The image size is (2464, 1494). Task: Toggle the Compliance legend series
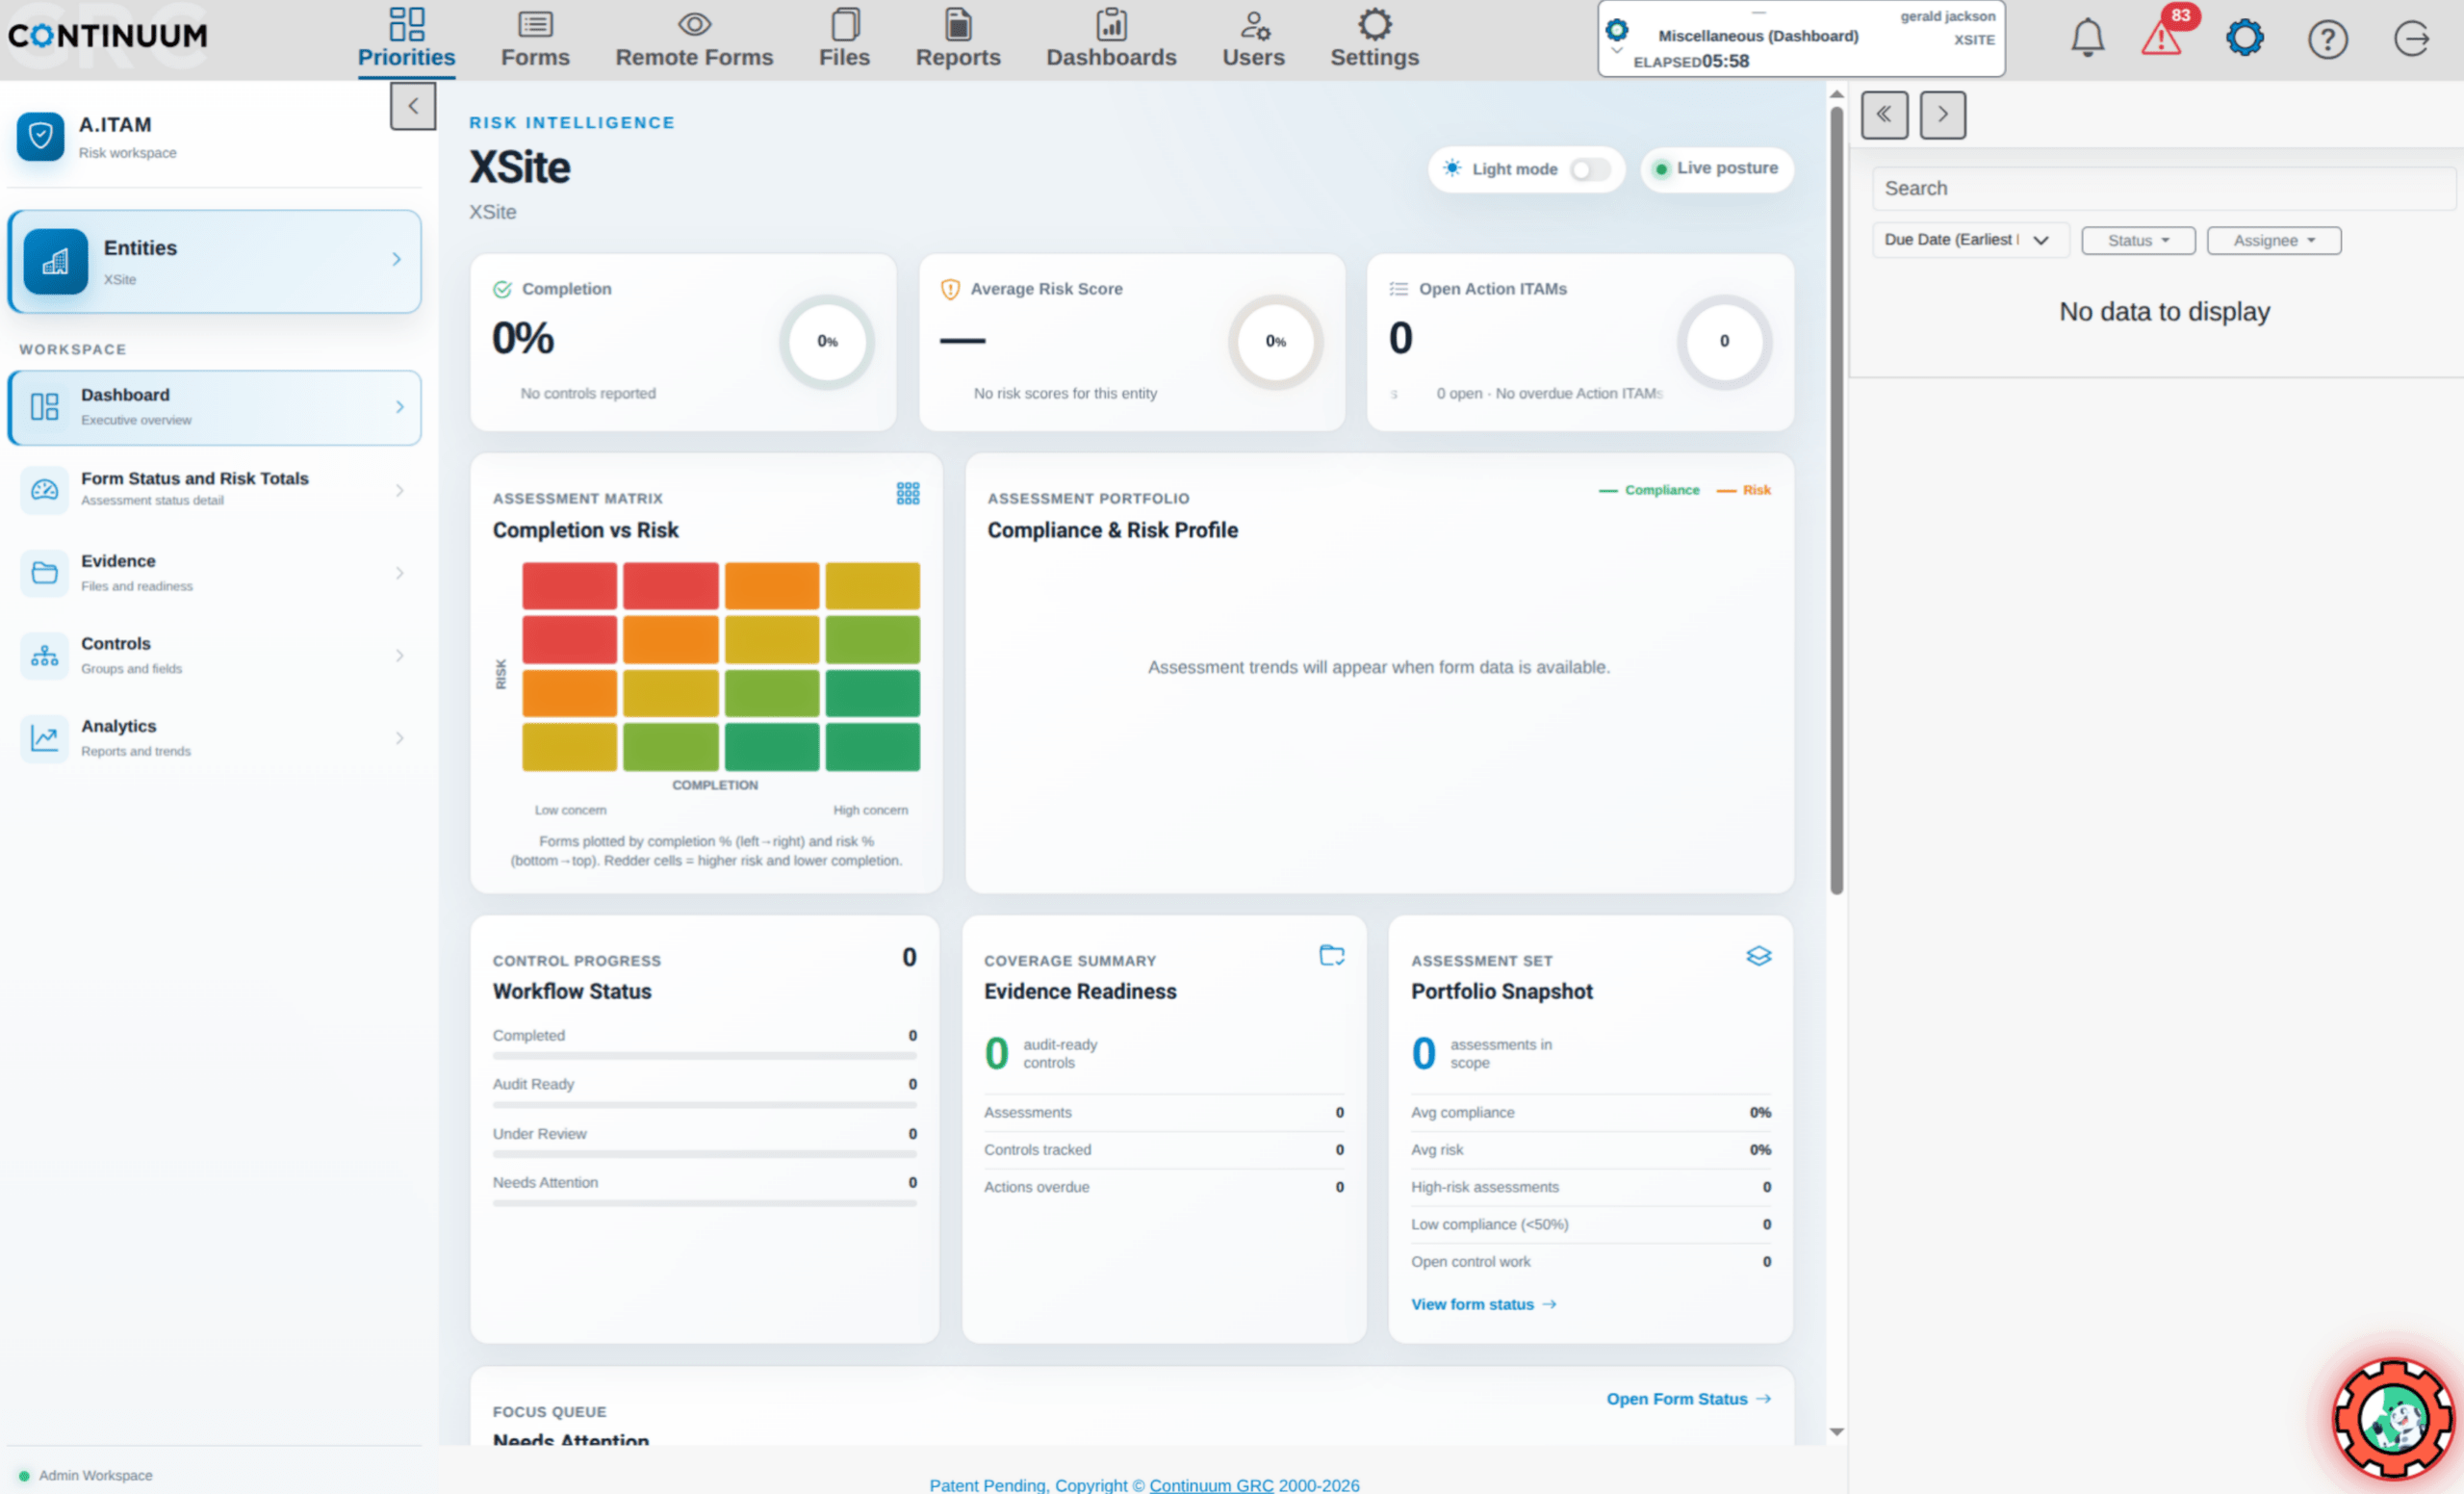pos(1649,490)
